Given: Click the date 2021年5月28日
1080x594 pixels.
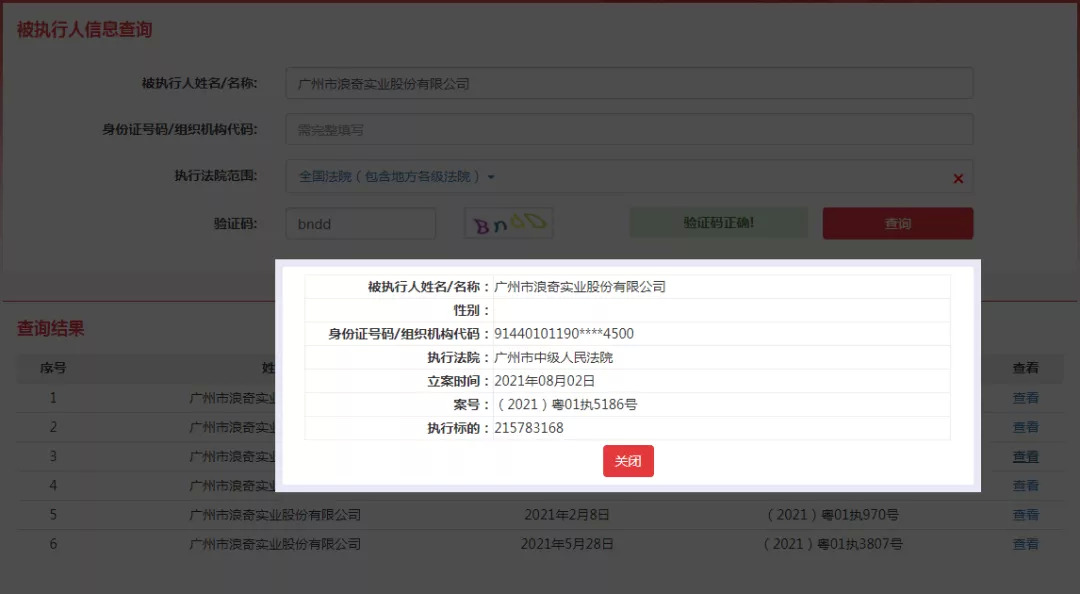Looking at the screenshot, I should [567, 544].
